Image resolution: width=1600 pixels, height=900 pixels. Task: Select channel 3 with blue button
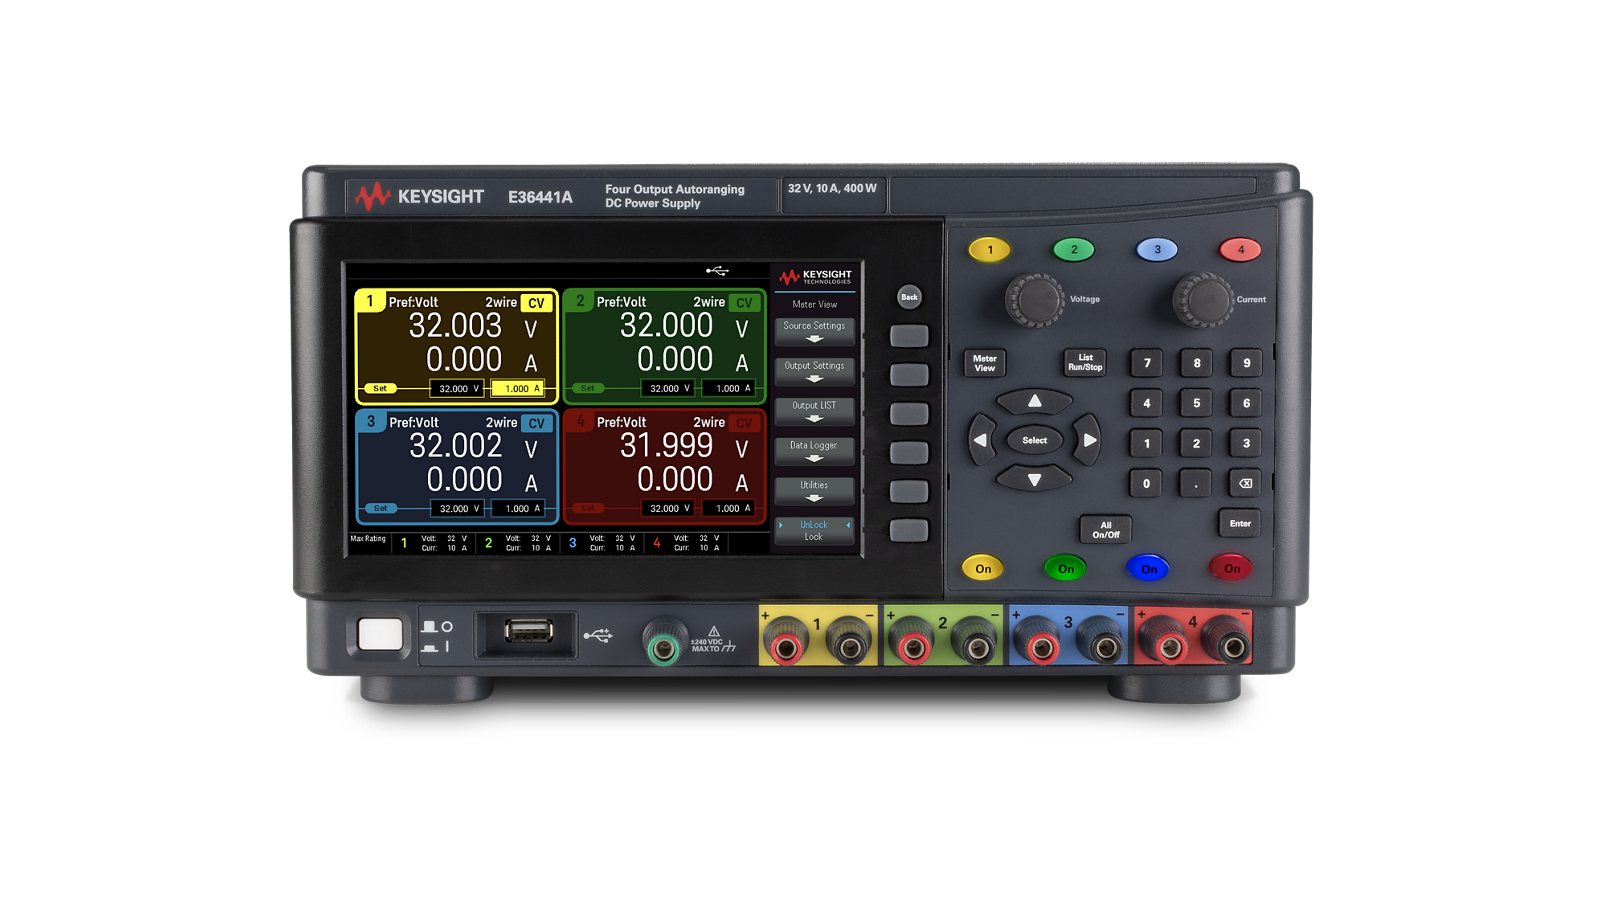click(1157, 250)
